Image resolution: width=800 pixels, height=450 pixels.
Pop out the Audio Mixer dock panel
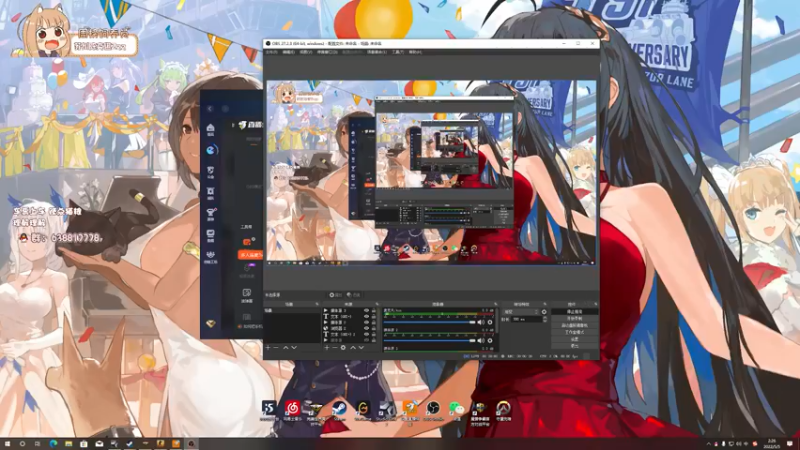(x=495, y=304)
